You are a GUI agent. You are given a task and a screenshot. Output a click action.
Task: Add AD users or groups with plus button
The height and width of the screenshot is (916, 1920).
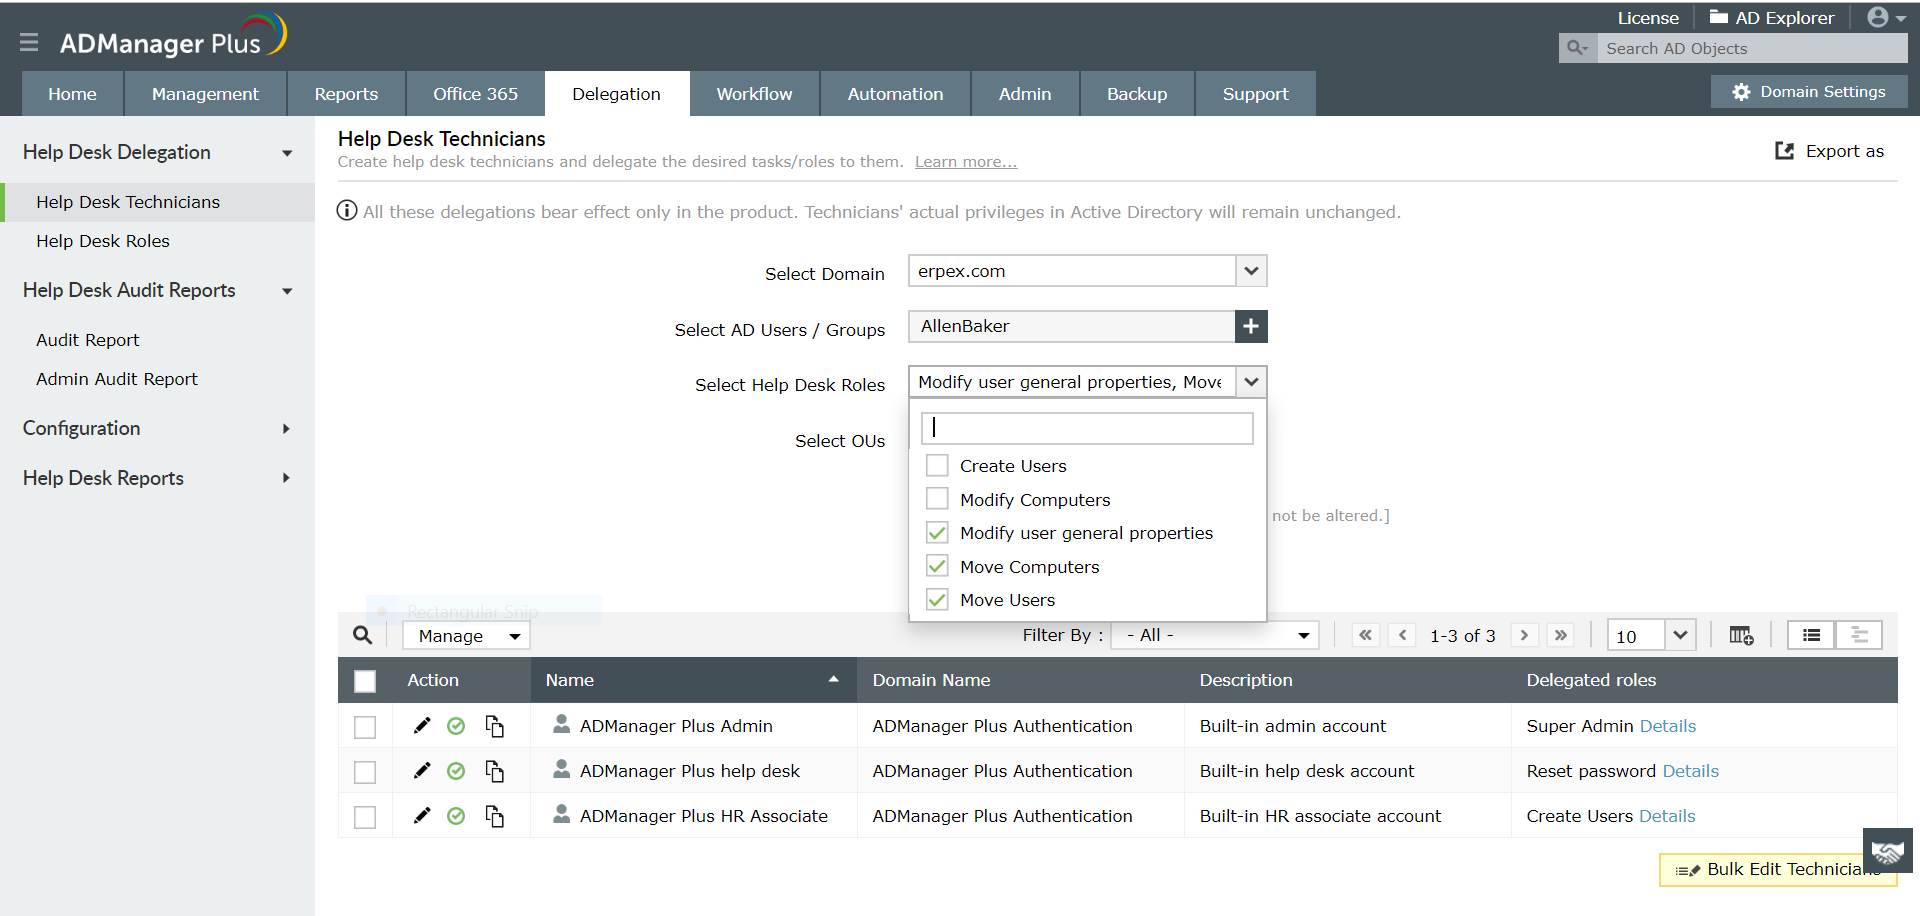tap(1251, 326)
